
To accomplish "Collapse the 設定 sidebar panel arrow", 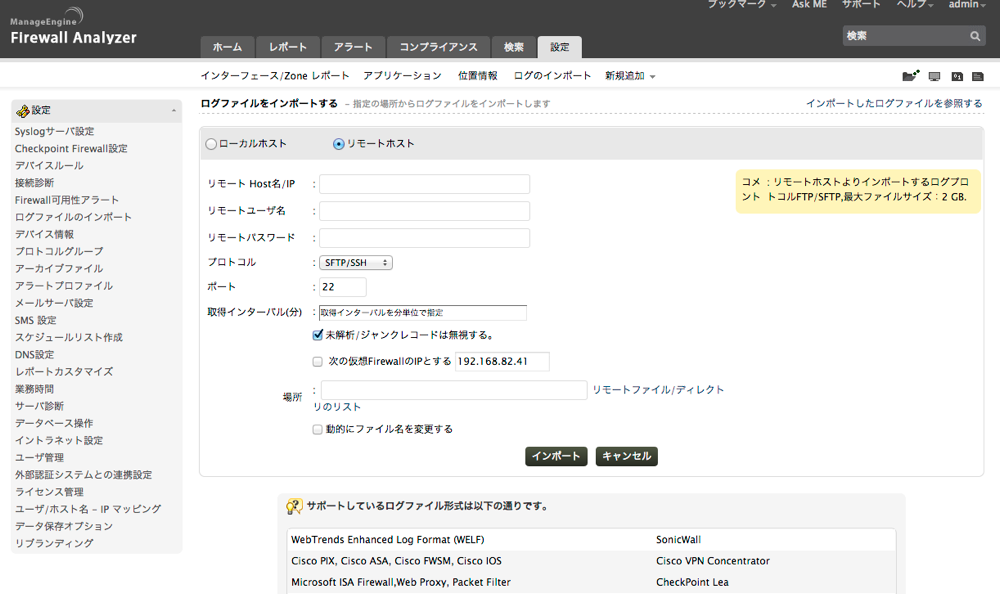I will tap(173, 111).
